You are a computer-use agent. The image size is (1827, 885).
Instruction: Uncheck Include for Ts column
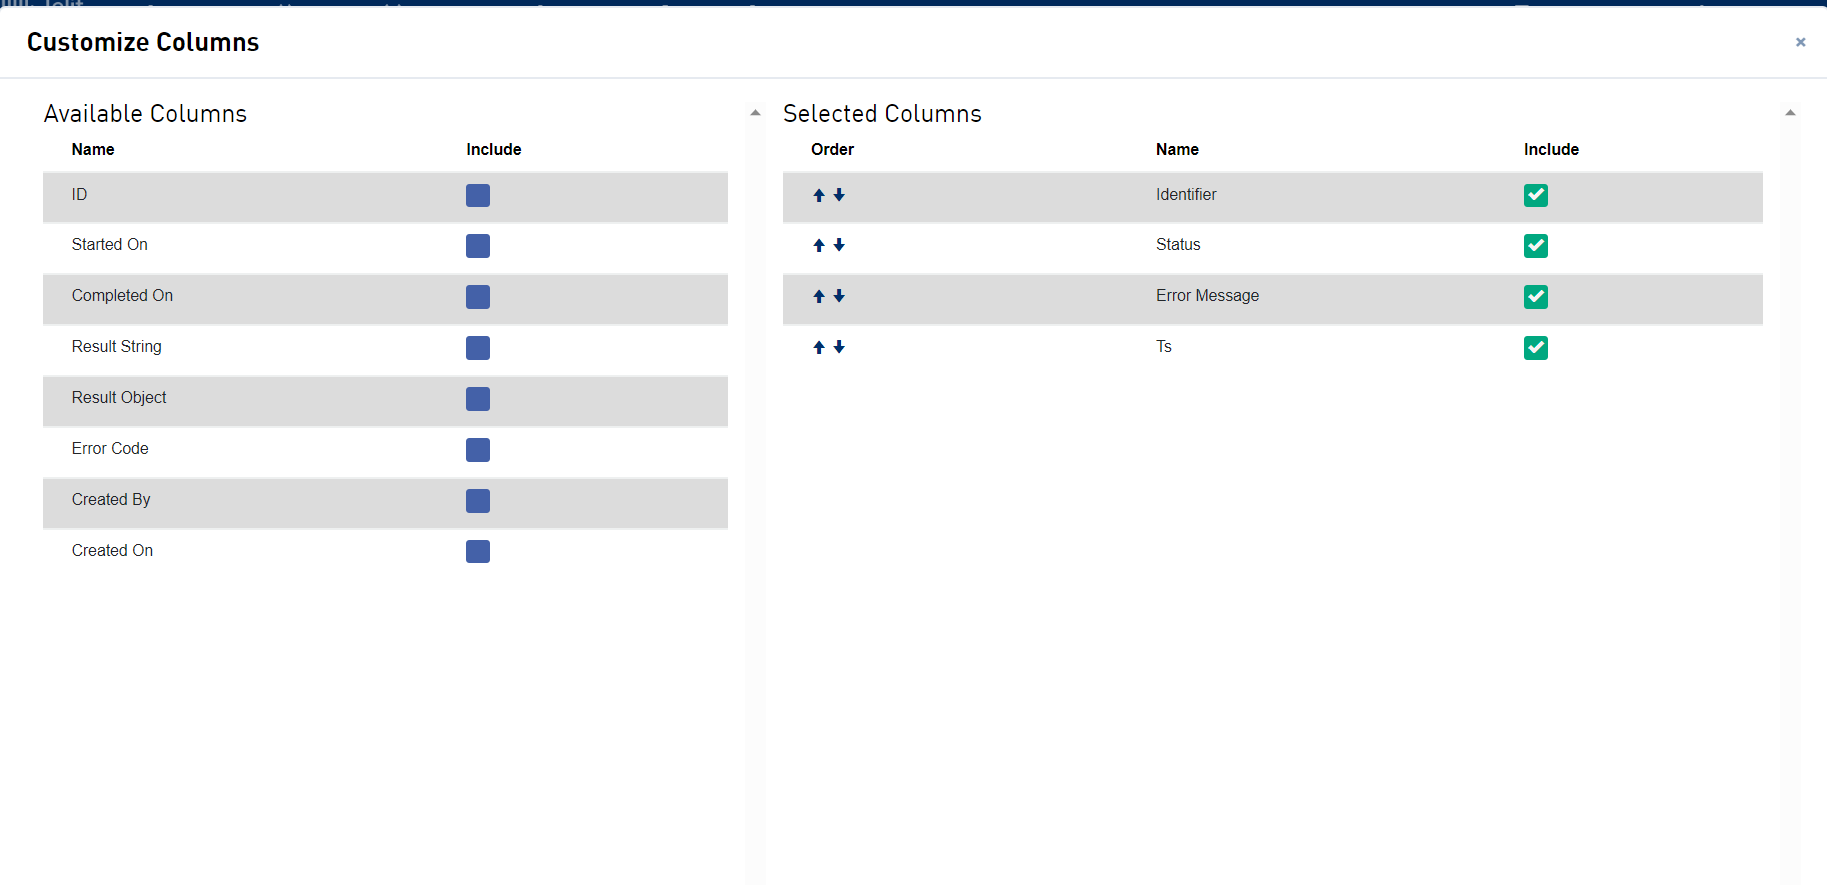(x=1536, y=348)
